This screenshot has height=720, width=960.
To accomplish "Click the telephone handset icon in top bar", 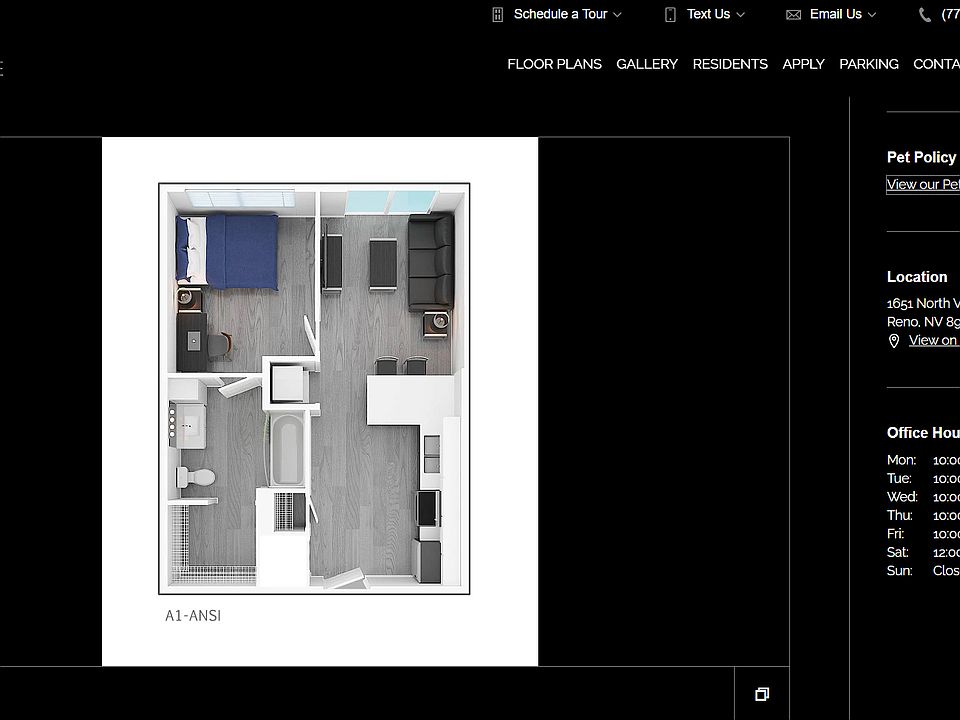I will pos(925,15).
